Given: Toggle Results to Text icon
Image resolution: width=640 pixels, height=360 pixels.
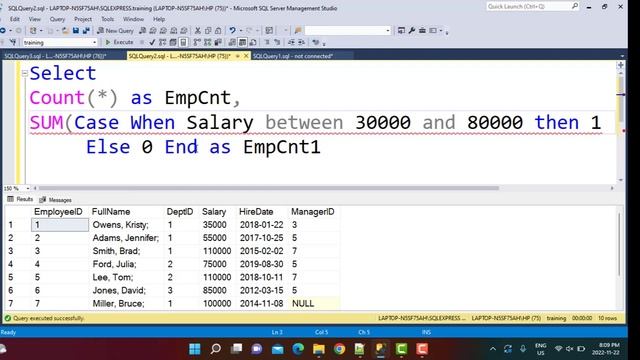Looking at the screenshot, I should click(x=232, y=42).
